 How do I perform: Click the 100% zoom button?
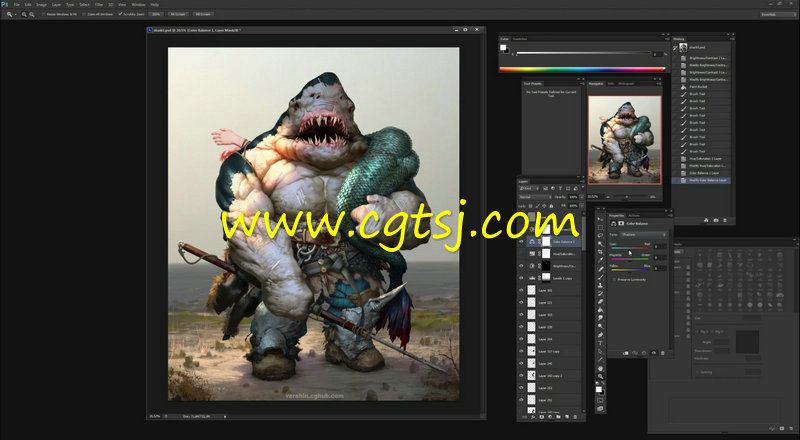(156, 14)
